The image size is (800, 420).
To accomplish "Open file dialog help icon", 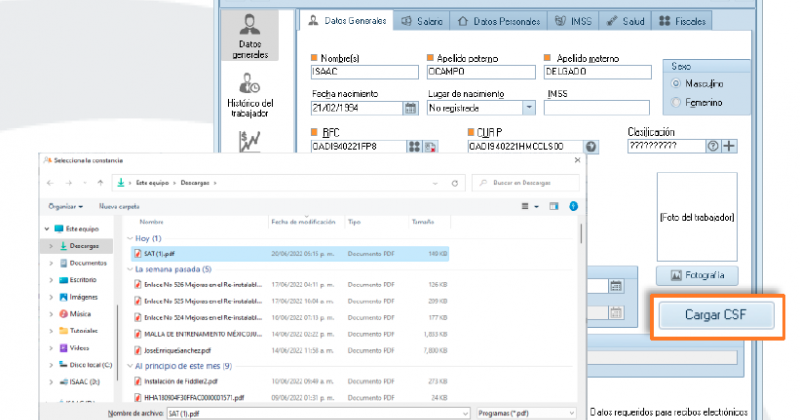I will (573, 206).
